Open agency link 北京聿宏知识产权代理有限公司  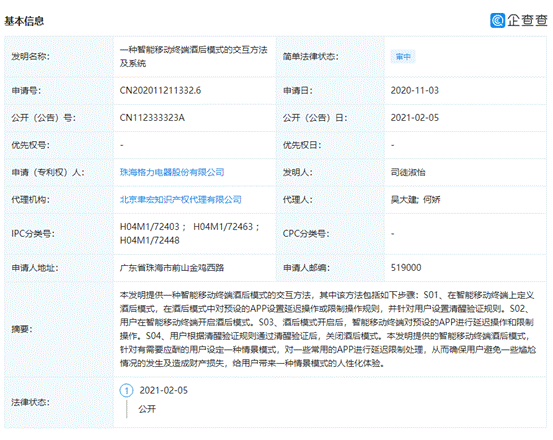pos(181,200)
